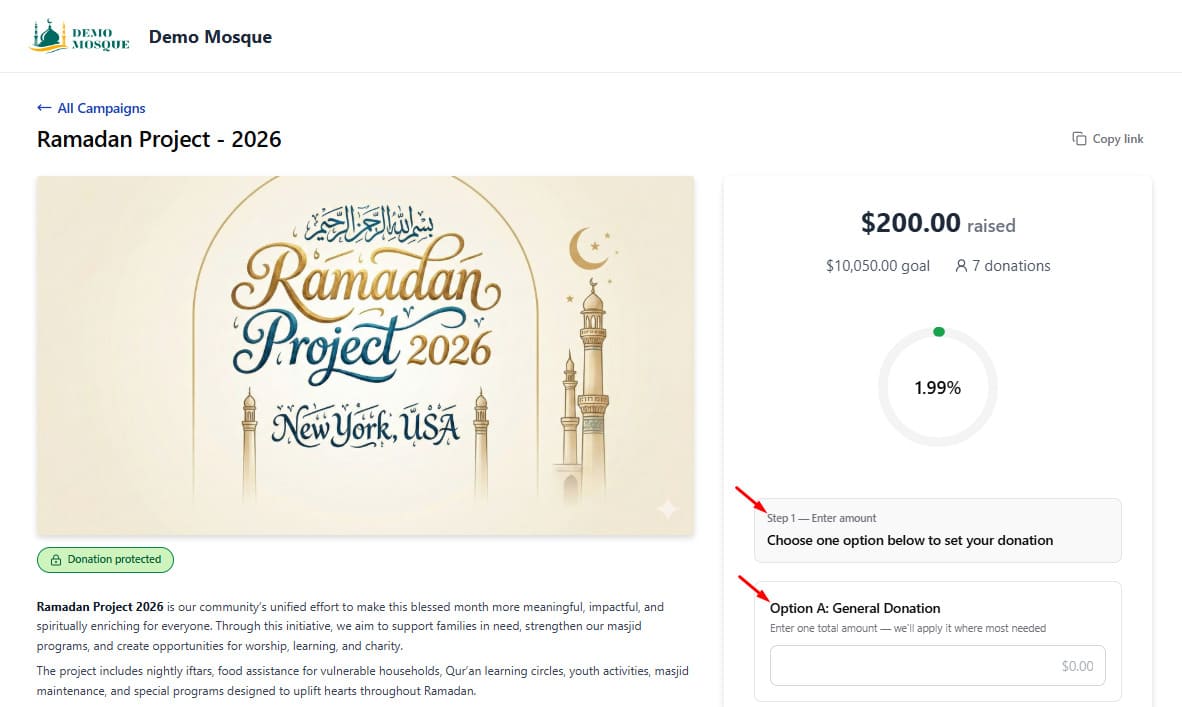Open the All Campaigns link
Screen dimensions: 1182x707
(x=101, y=108)
